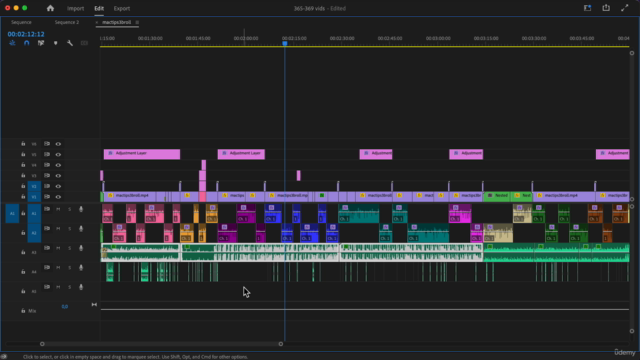Open panel menu beside mactips3broll tab
The image size is (640, 360).
point(137,22)
